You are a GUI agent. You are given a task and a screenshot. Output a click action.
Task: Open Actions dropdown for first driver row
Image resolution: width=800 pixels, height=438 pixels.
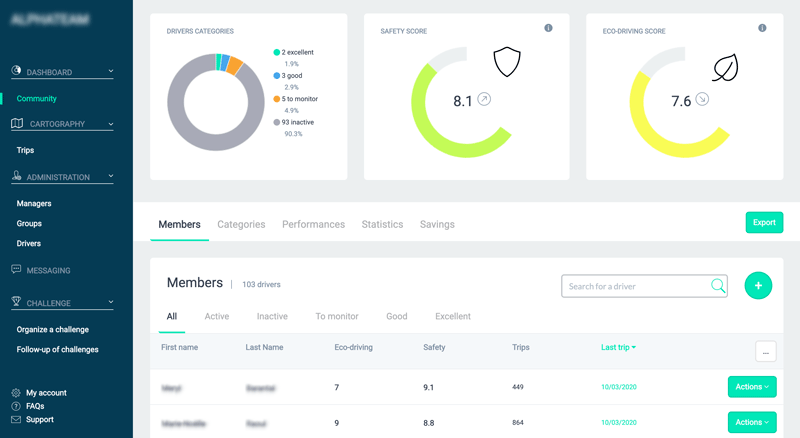(752, 387)
